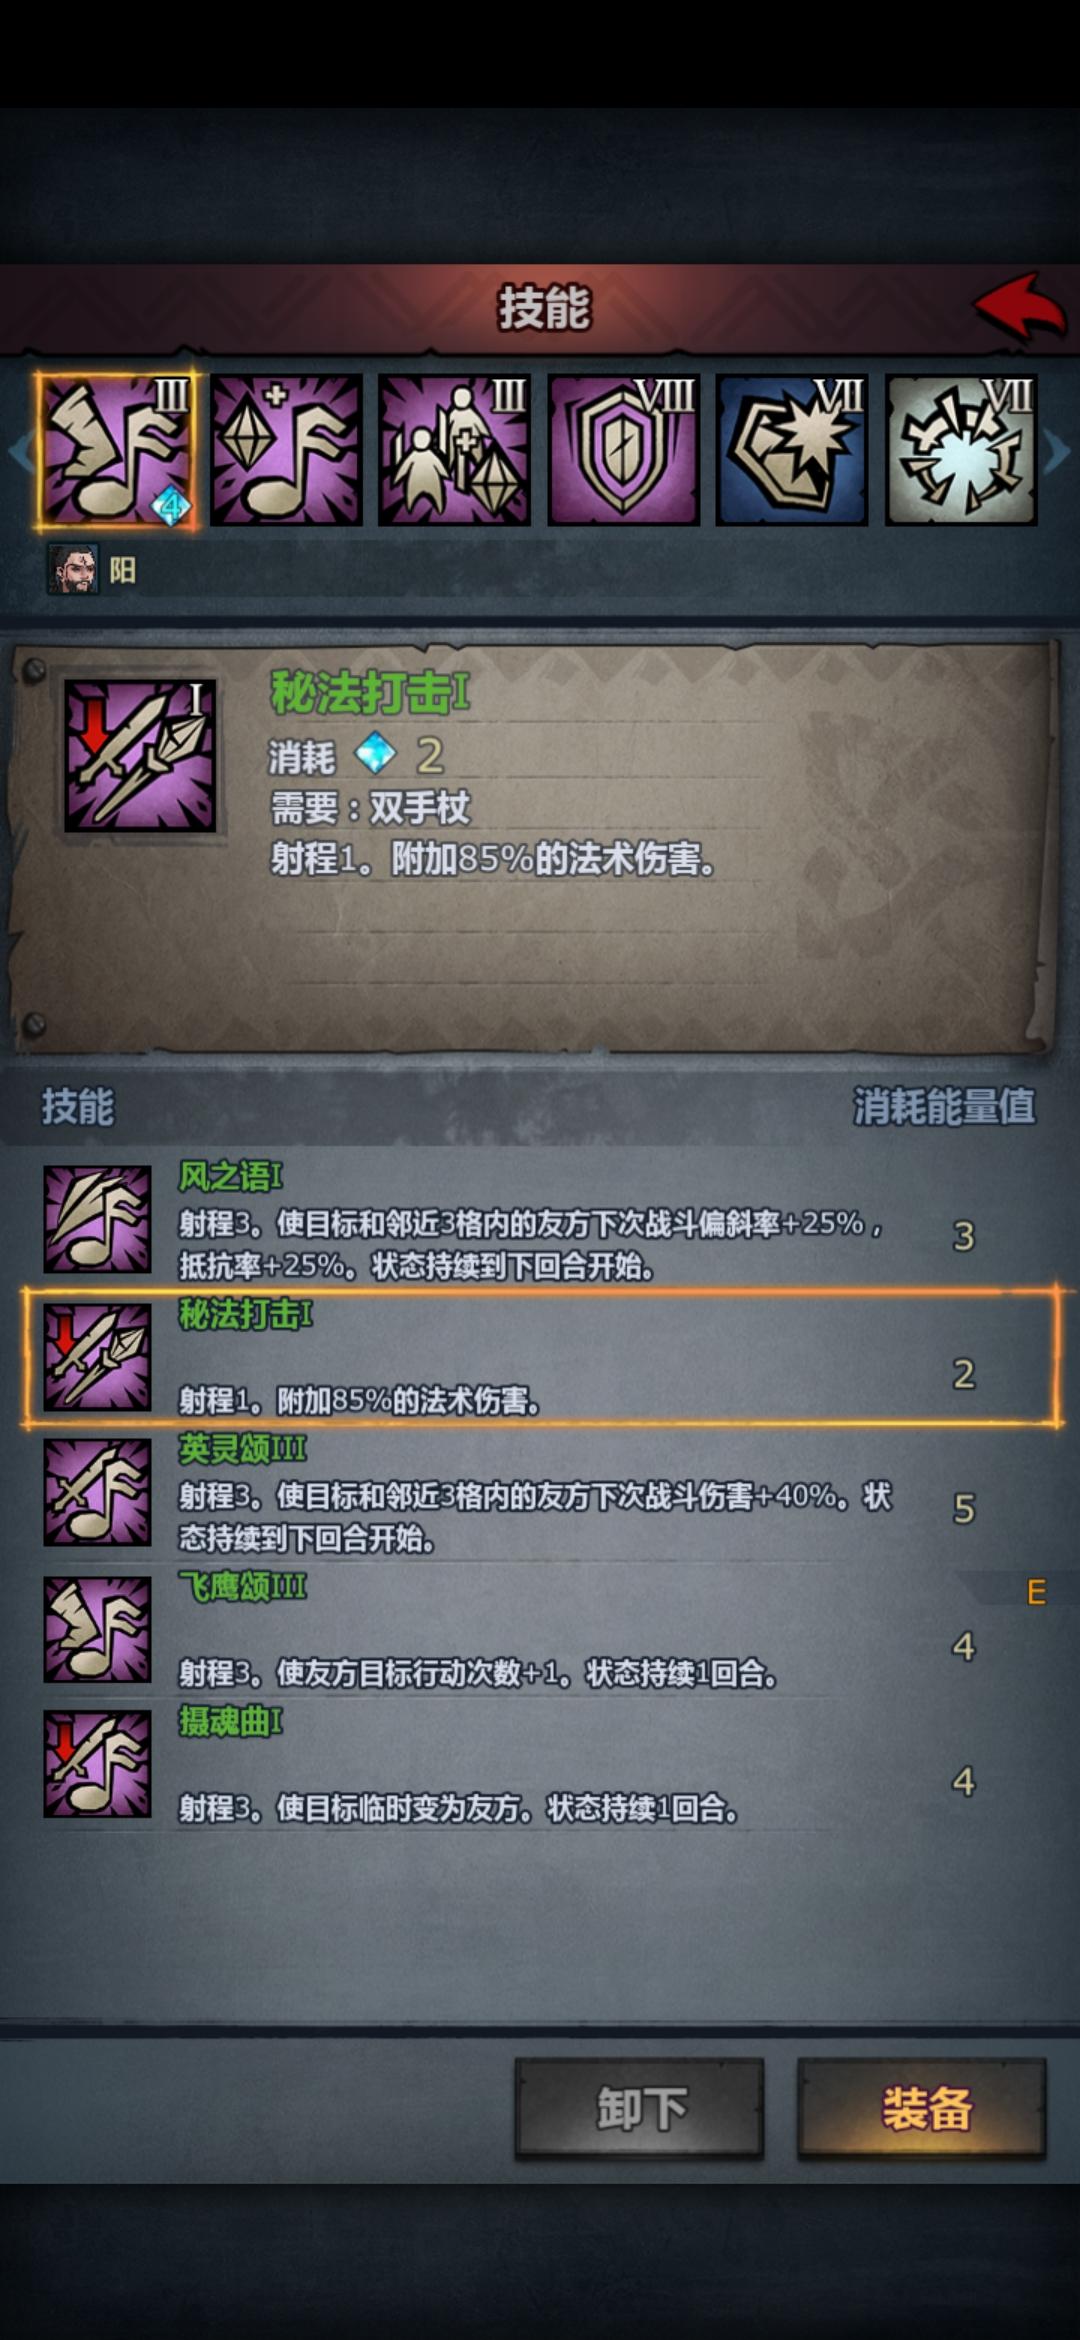Expand skill slots with the right arrow
The image size is (1080, 2340).
click(1057, 451)
